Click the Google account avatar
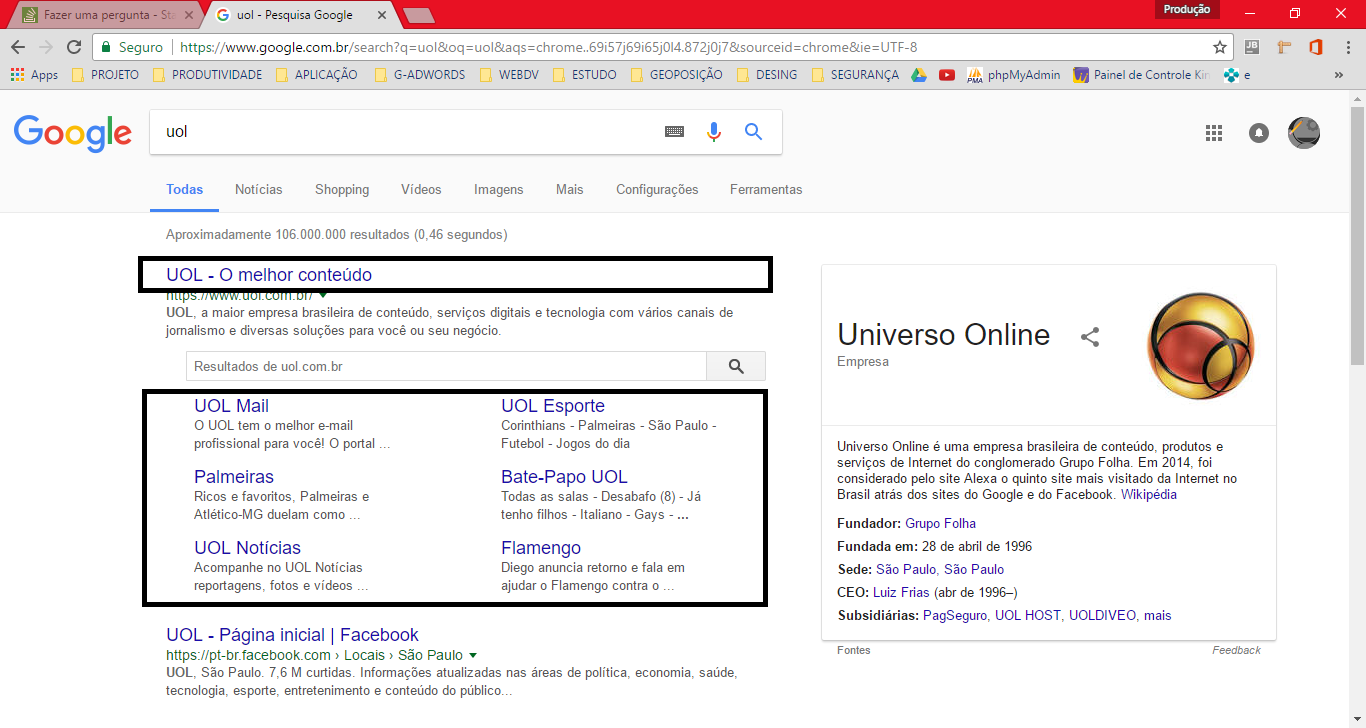Screen dimensions: 1366x728 [1304, 133]
